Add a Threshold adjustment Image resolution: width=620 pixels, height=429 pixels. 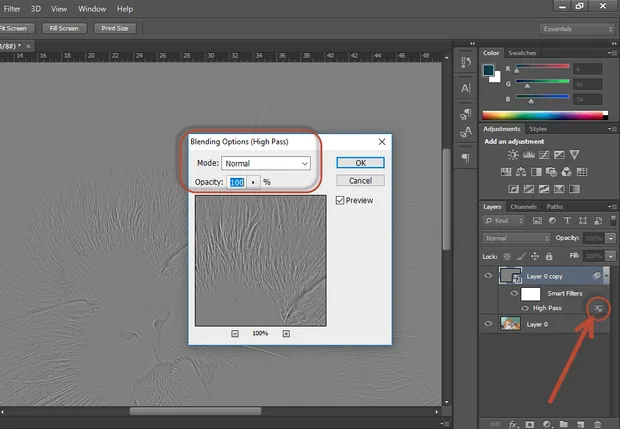tap(544, 189)
